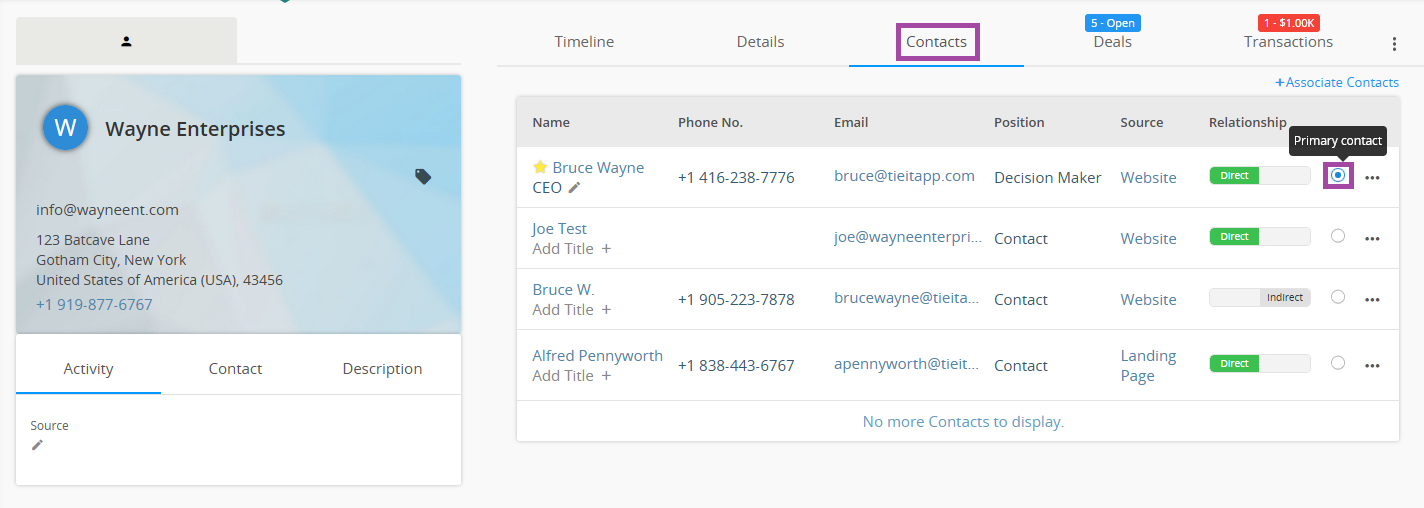Click plus icon to add title for Bruce W.
Screen dimensions: 1424x508
coord(606,309)
